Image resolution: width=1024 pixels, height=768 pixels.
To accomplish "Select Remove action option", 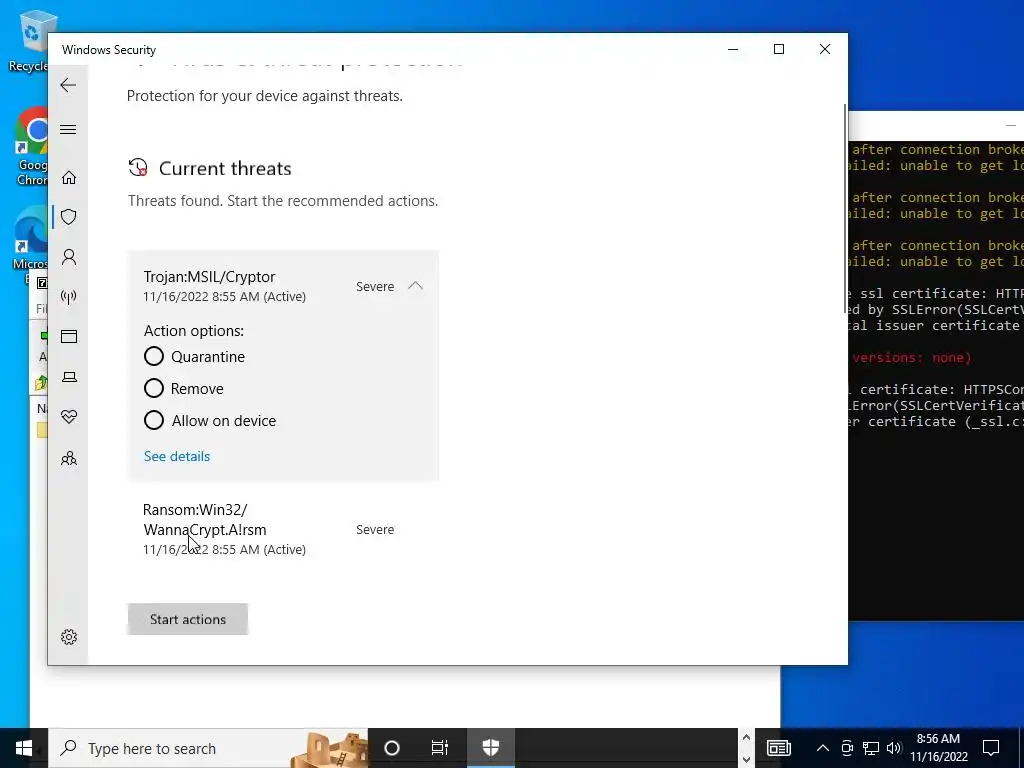I will [153, 389].
